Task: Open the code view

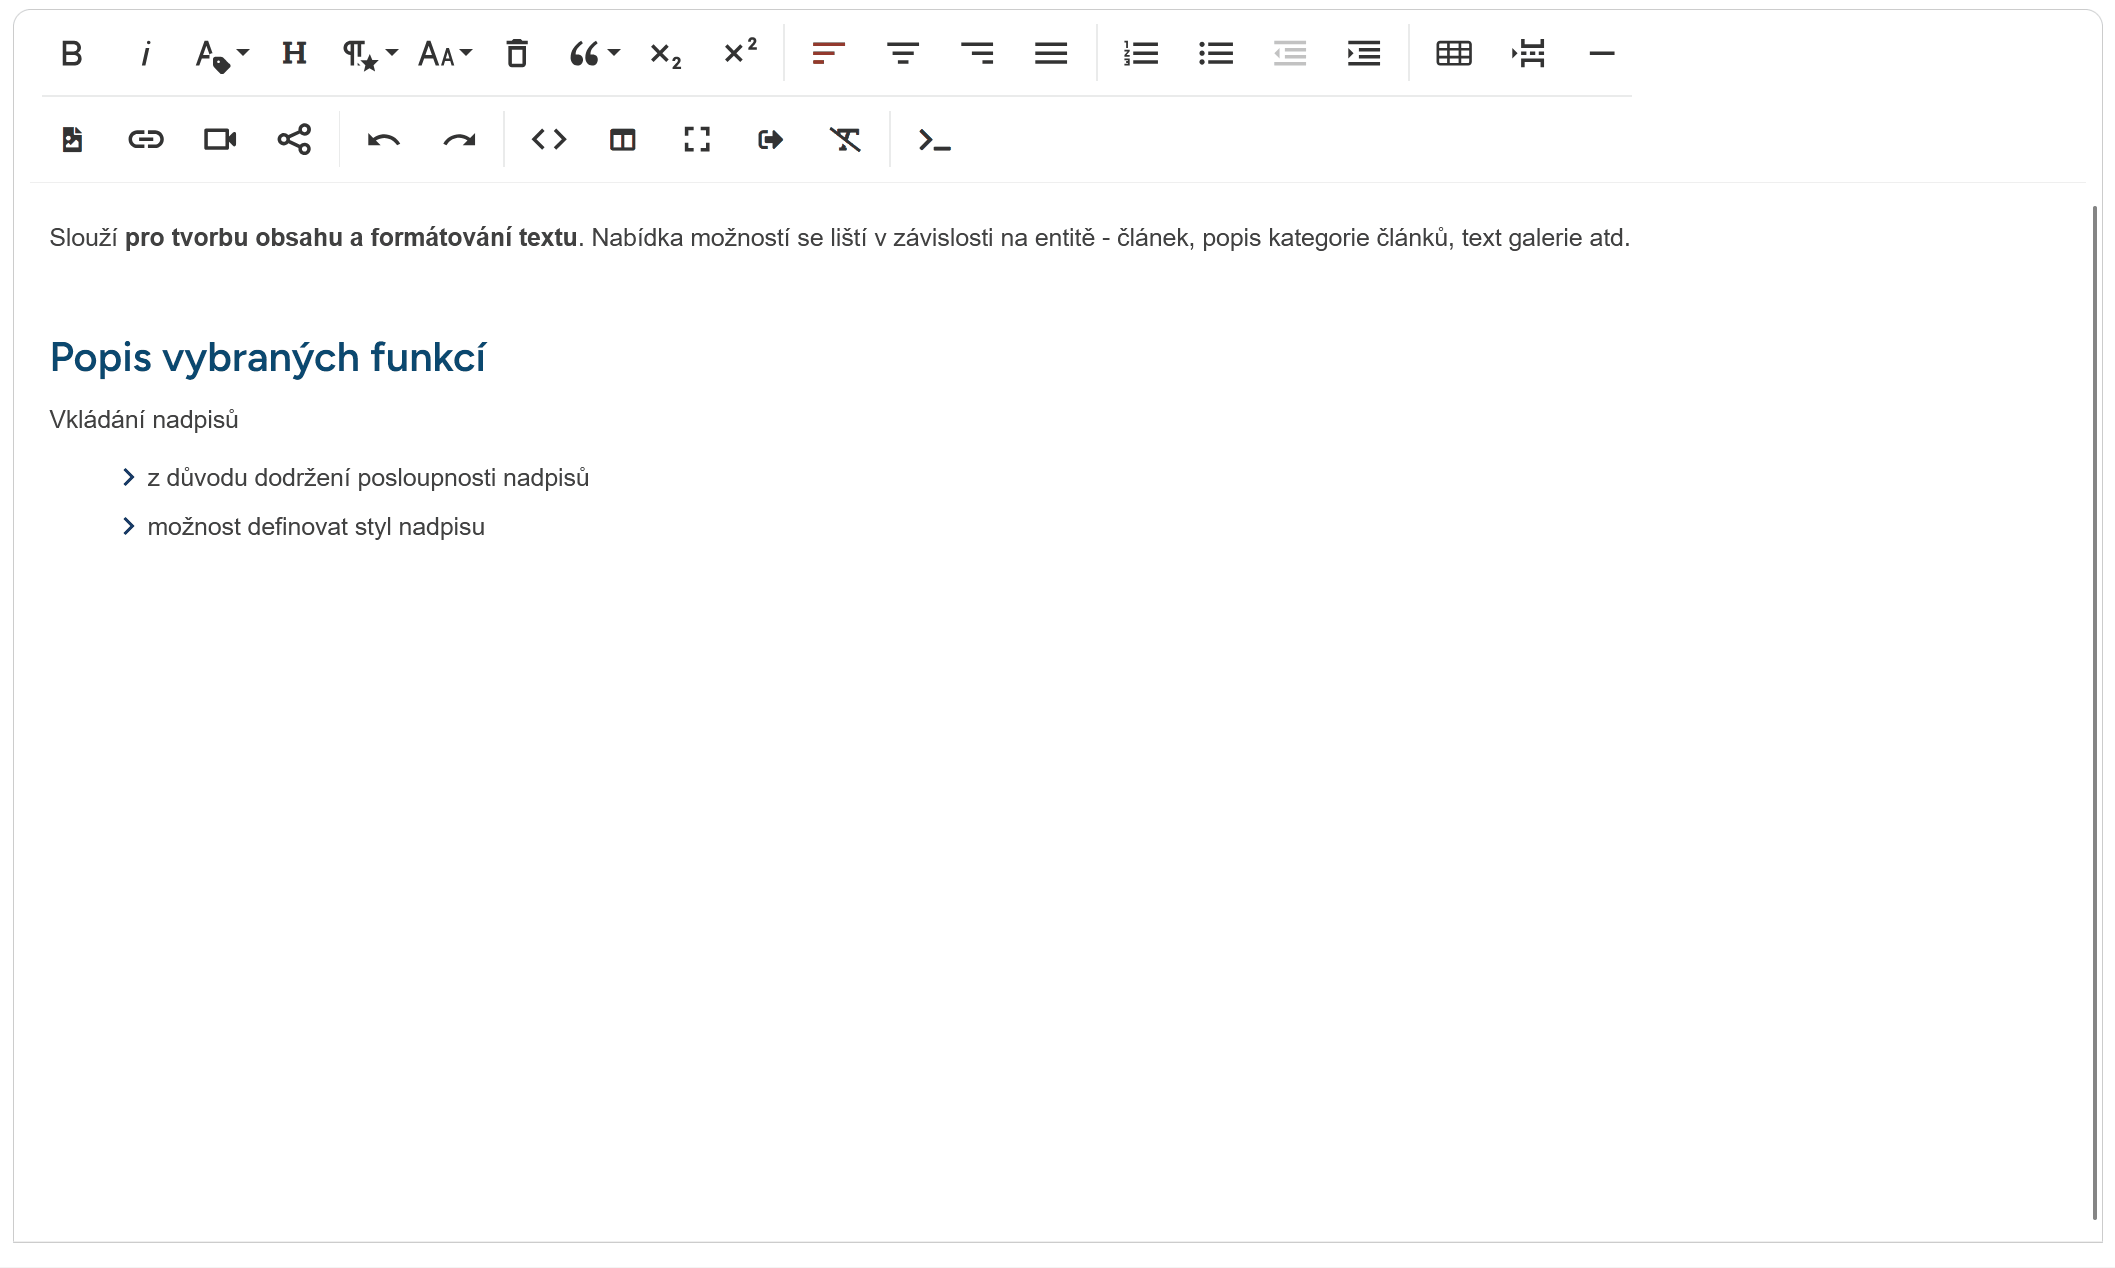Action: tap(549, 140)
